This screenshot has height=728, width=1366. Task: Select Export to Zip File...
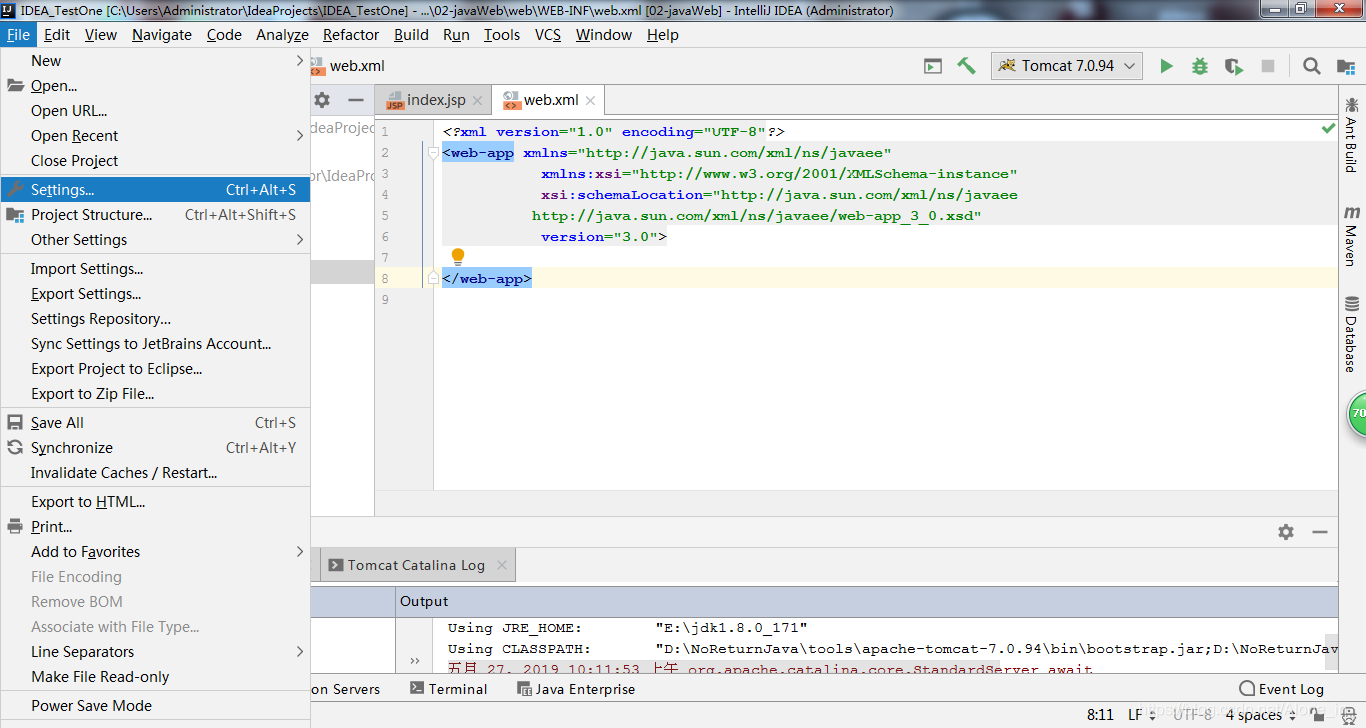click(x=155, y=394)
